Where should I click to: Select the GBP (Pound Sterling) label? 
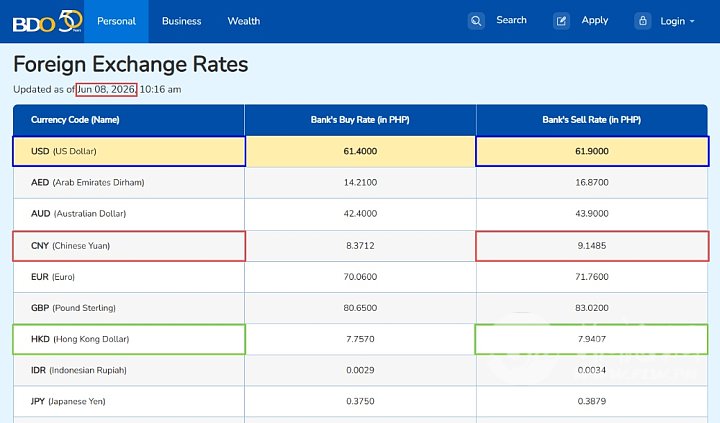(73, 308)
